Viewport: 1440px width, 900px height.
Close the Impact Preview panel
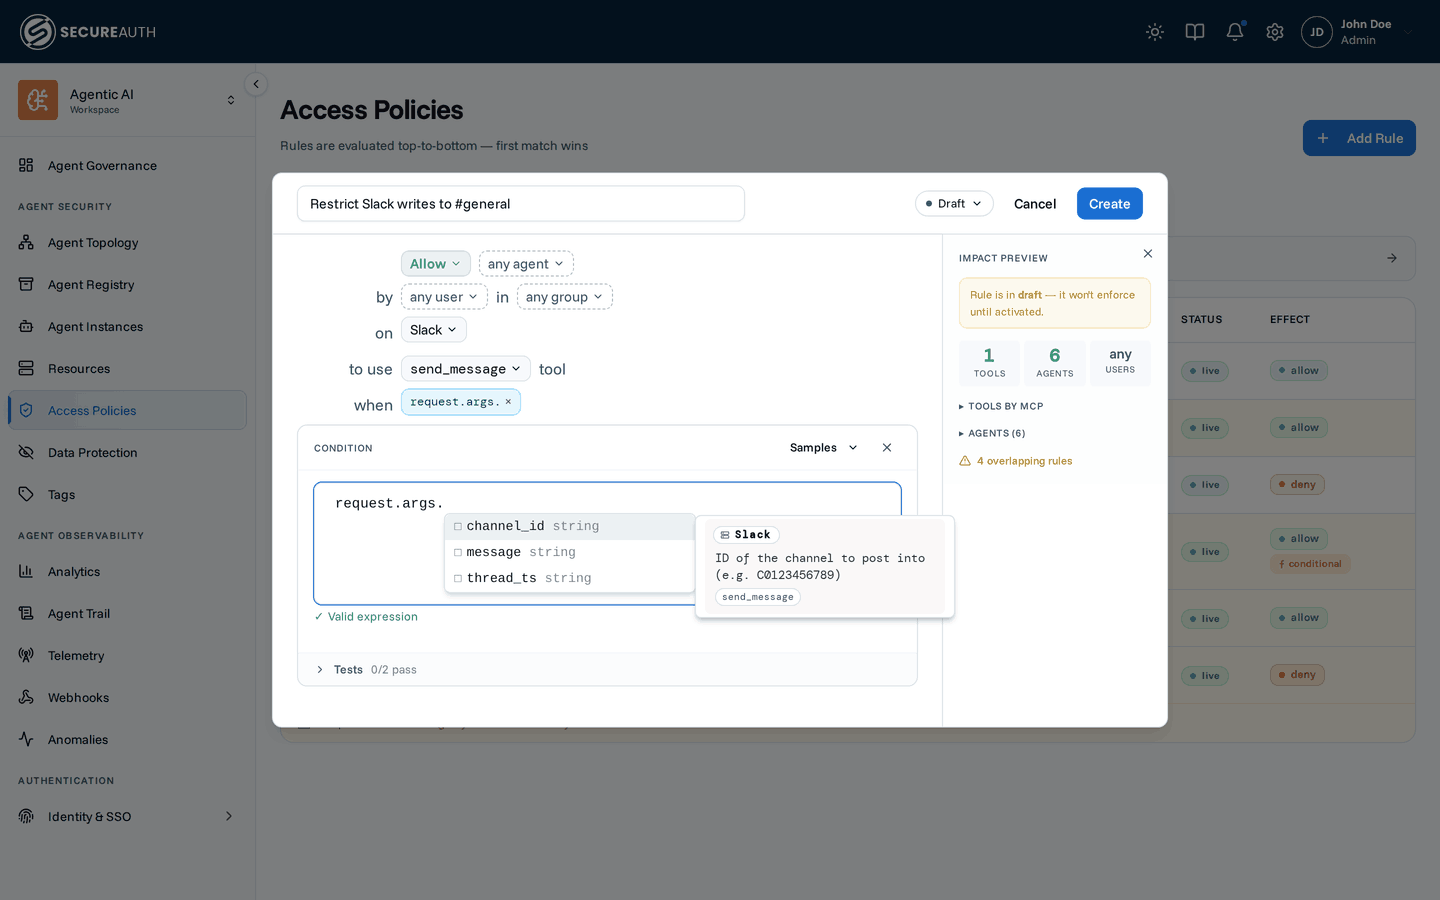point(1148,254)
